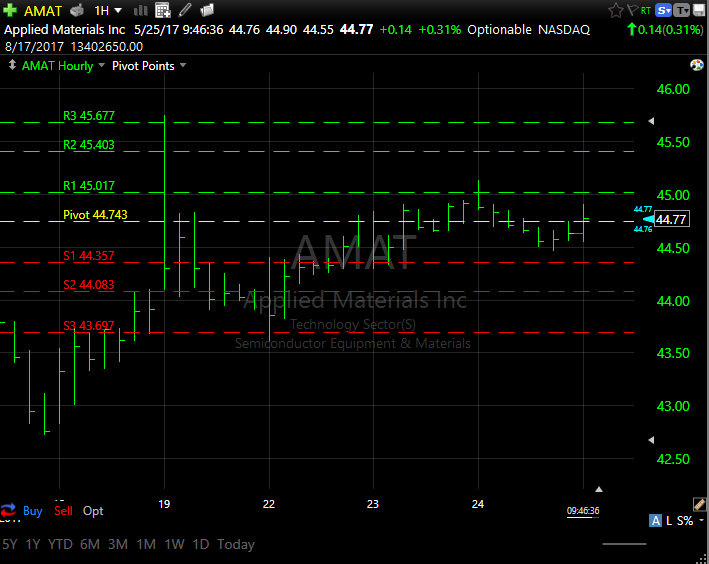This screenshot has height=564, width=709.
Task: Click the S3 43.697 support label
Action: [89, 326]
